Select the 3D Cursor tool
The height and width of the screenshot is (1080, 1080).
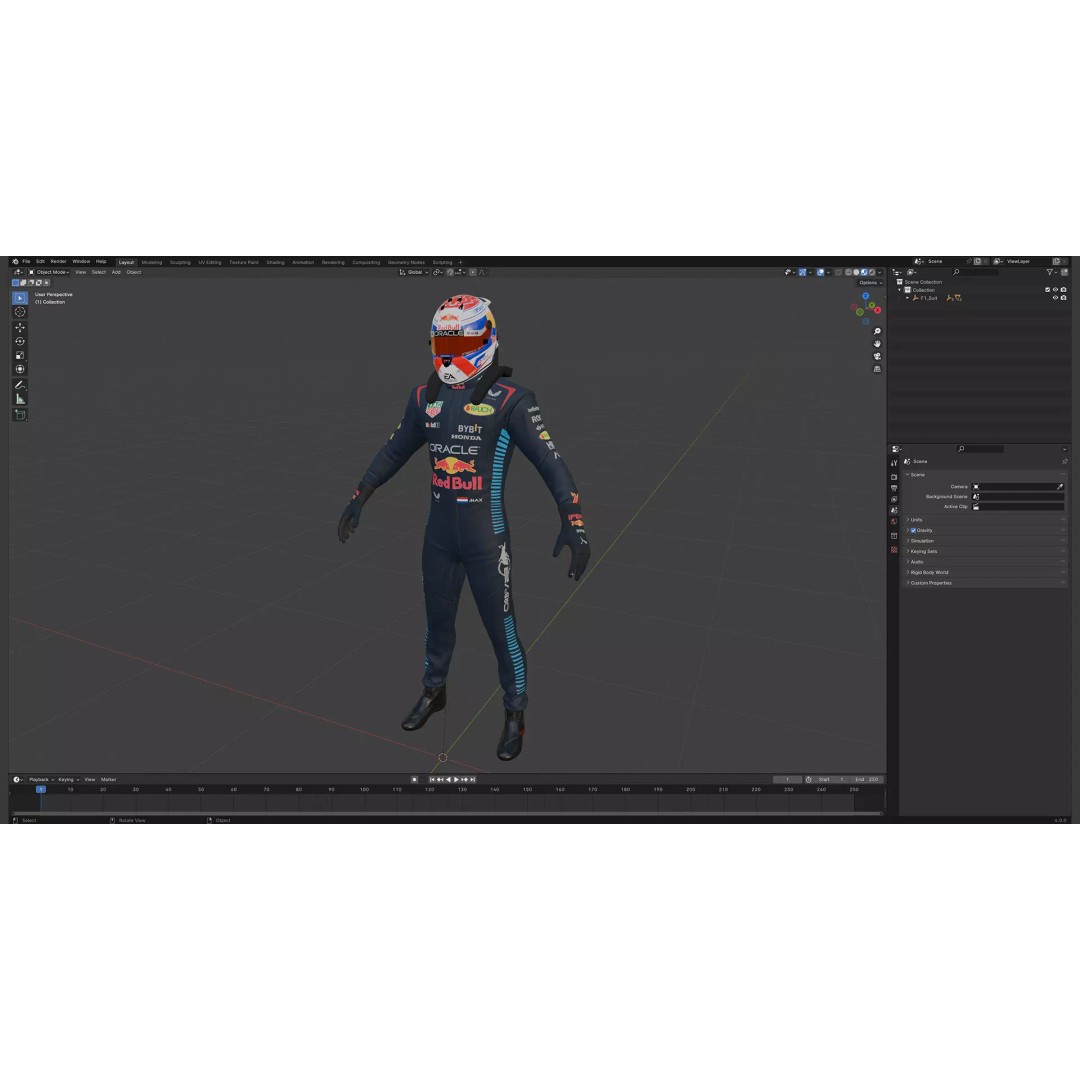(x=20, y=312)
